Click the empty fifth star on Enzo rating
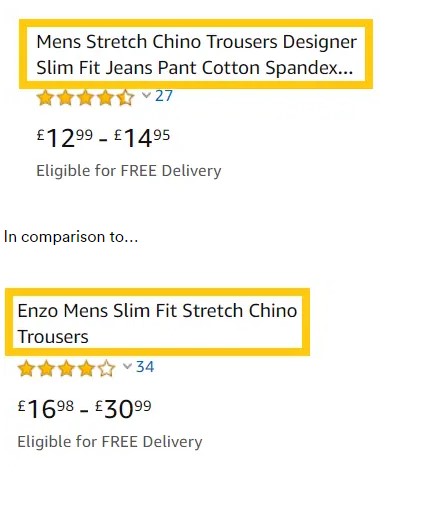Image resolution: width=438 pixels, height=505 pixels. [106, 369]
